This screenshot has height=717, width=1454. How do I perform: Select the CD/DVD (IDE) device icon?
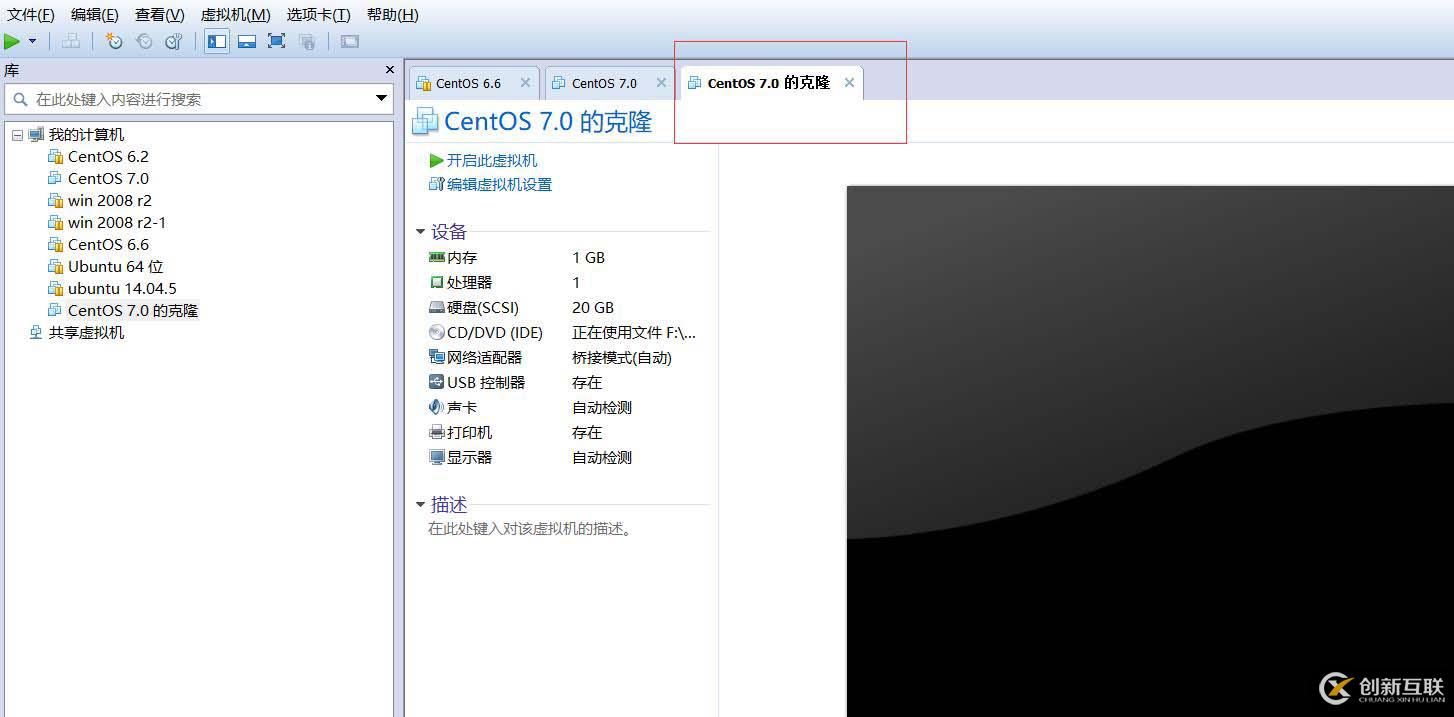437,332
